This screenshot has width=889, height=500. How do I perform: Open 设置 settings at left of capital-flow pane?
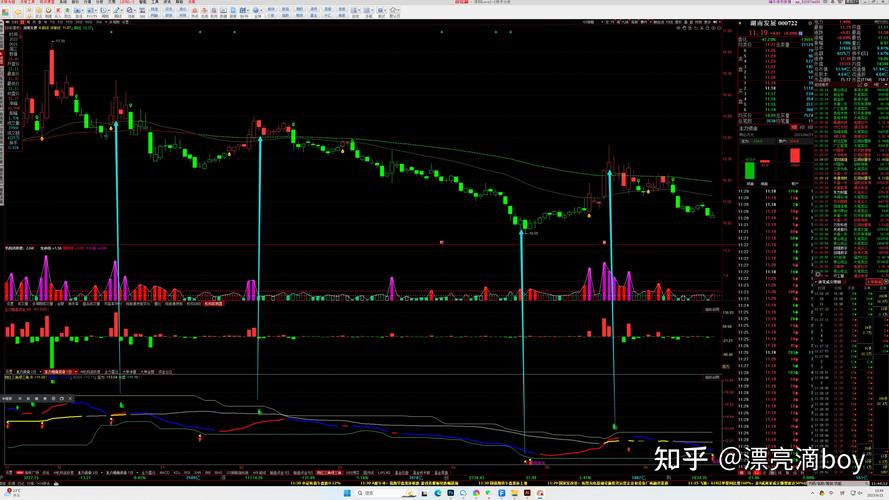9,371
